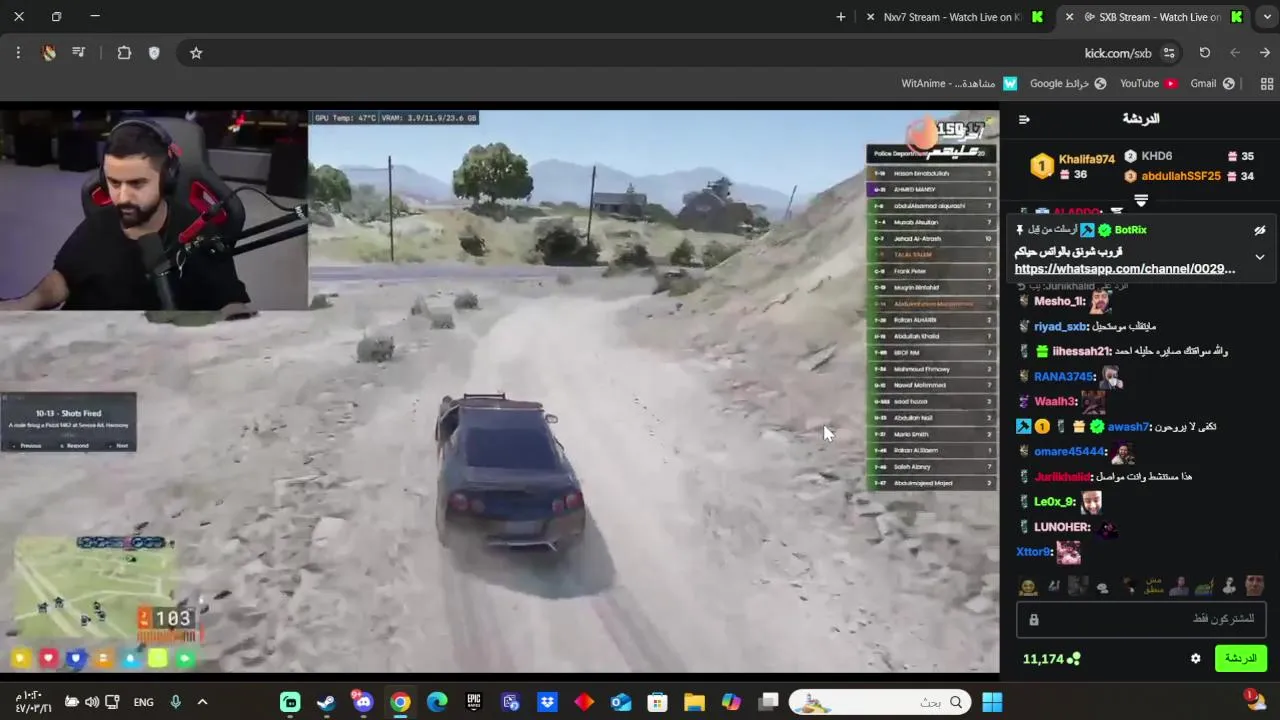1280x720 pixels.
Task: Open the Extensions puzzle icon
Action: coord(124,53)
